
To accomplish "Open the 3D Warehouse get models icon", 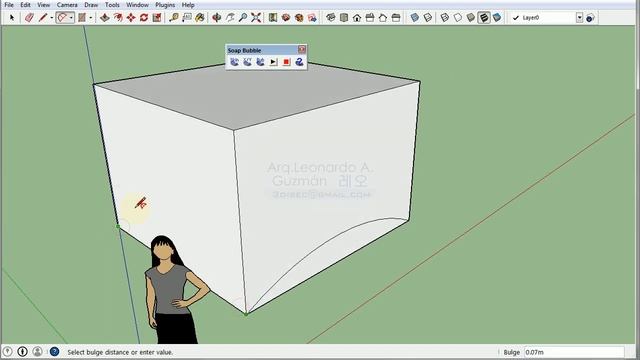I will pyautogui.click(x=286, y=18).
